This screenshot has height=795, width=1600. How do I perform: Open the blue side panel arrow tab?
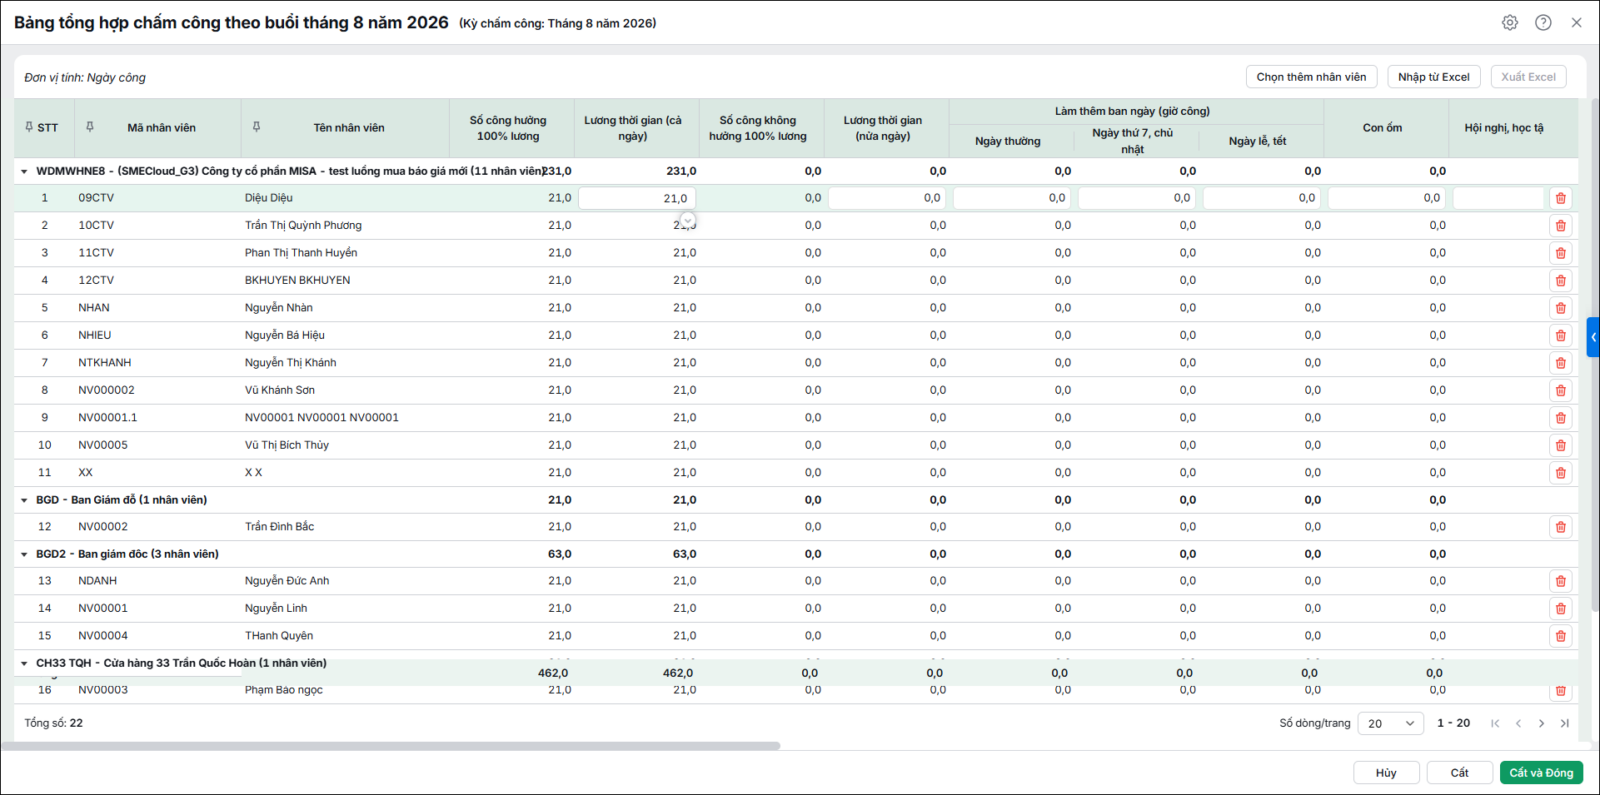point(1593,337)
